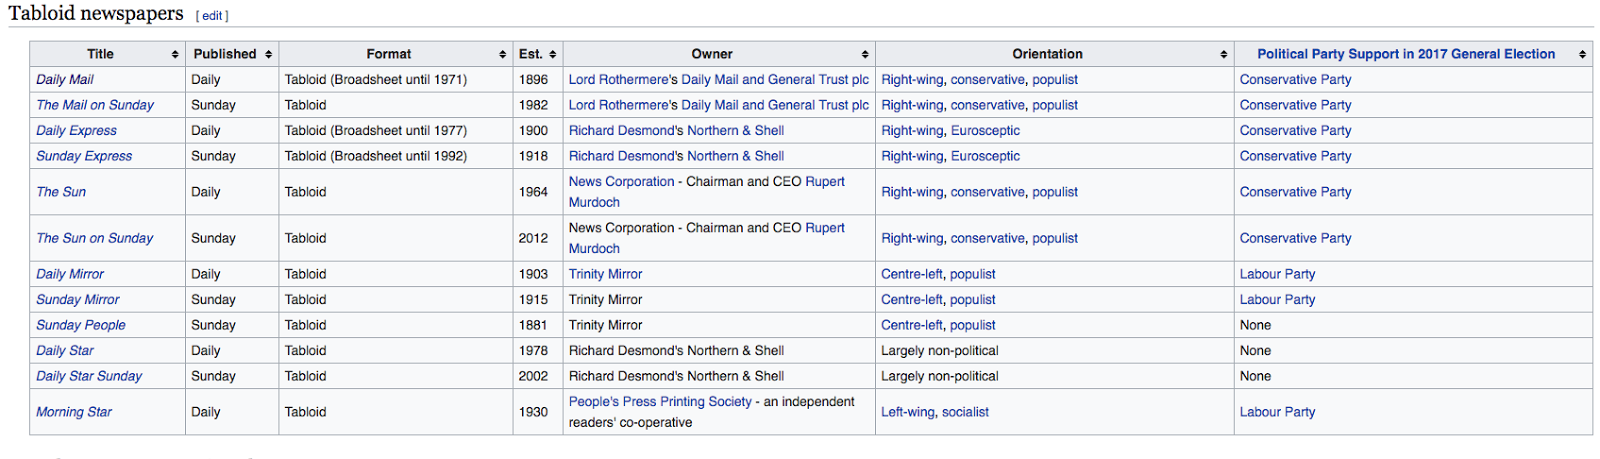Open Daily Mail and General Trust link in Daily Mail row
The height and width of the screenshot is (459, 1600).
click(775, 79)
